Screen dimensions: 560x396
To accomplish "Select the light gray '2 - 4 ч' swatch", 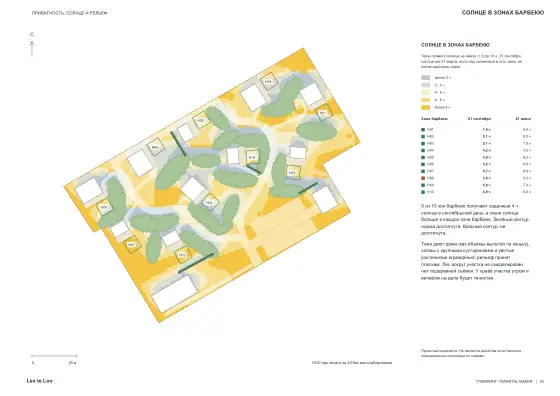I will [x=426, y=85].
